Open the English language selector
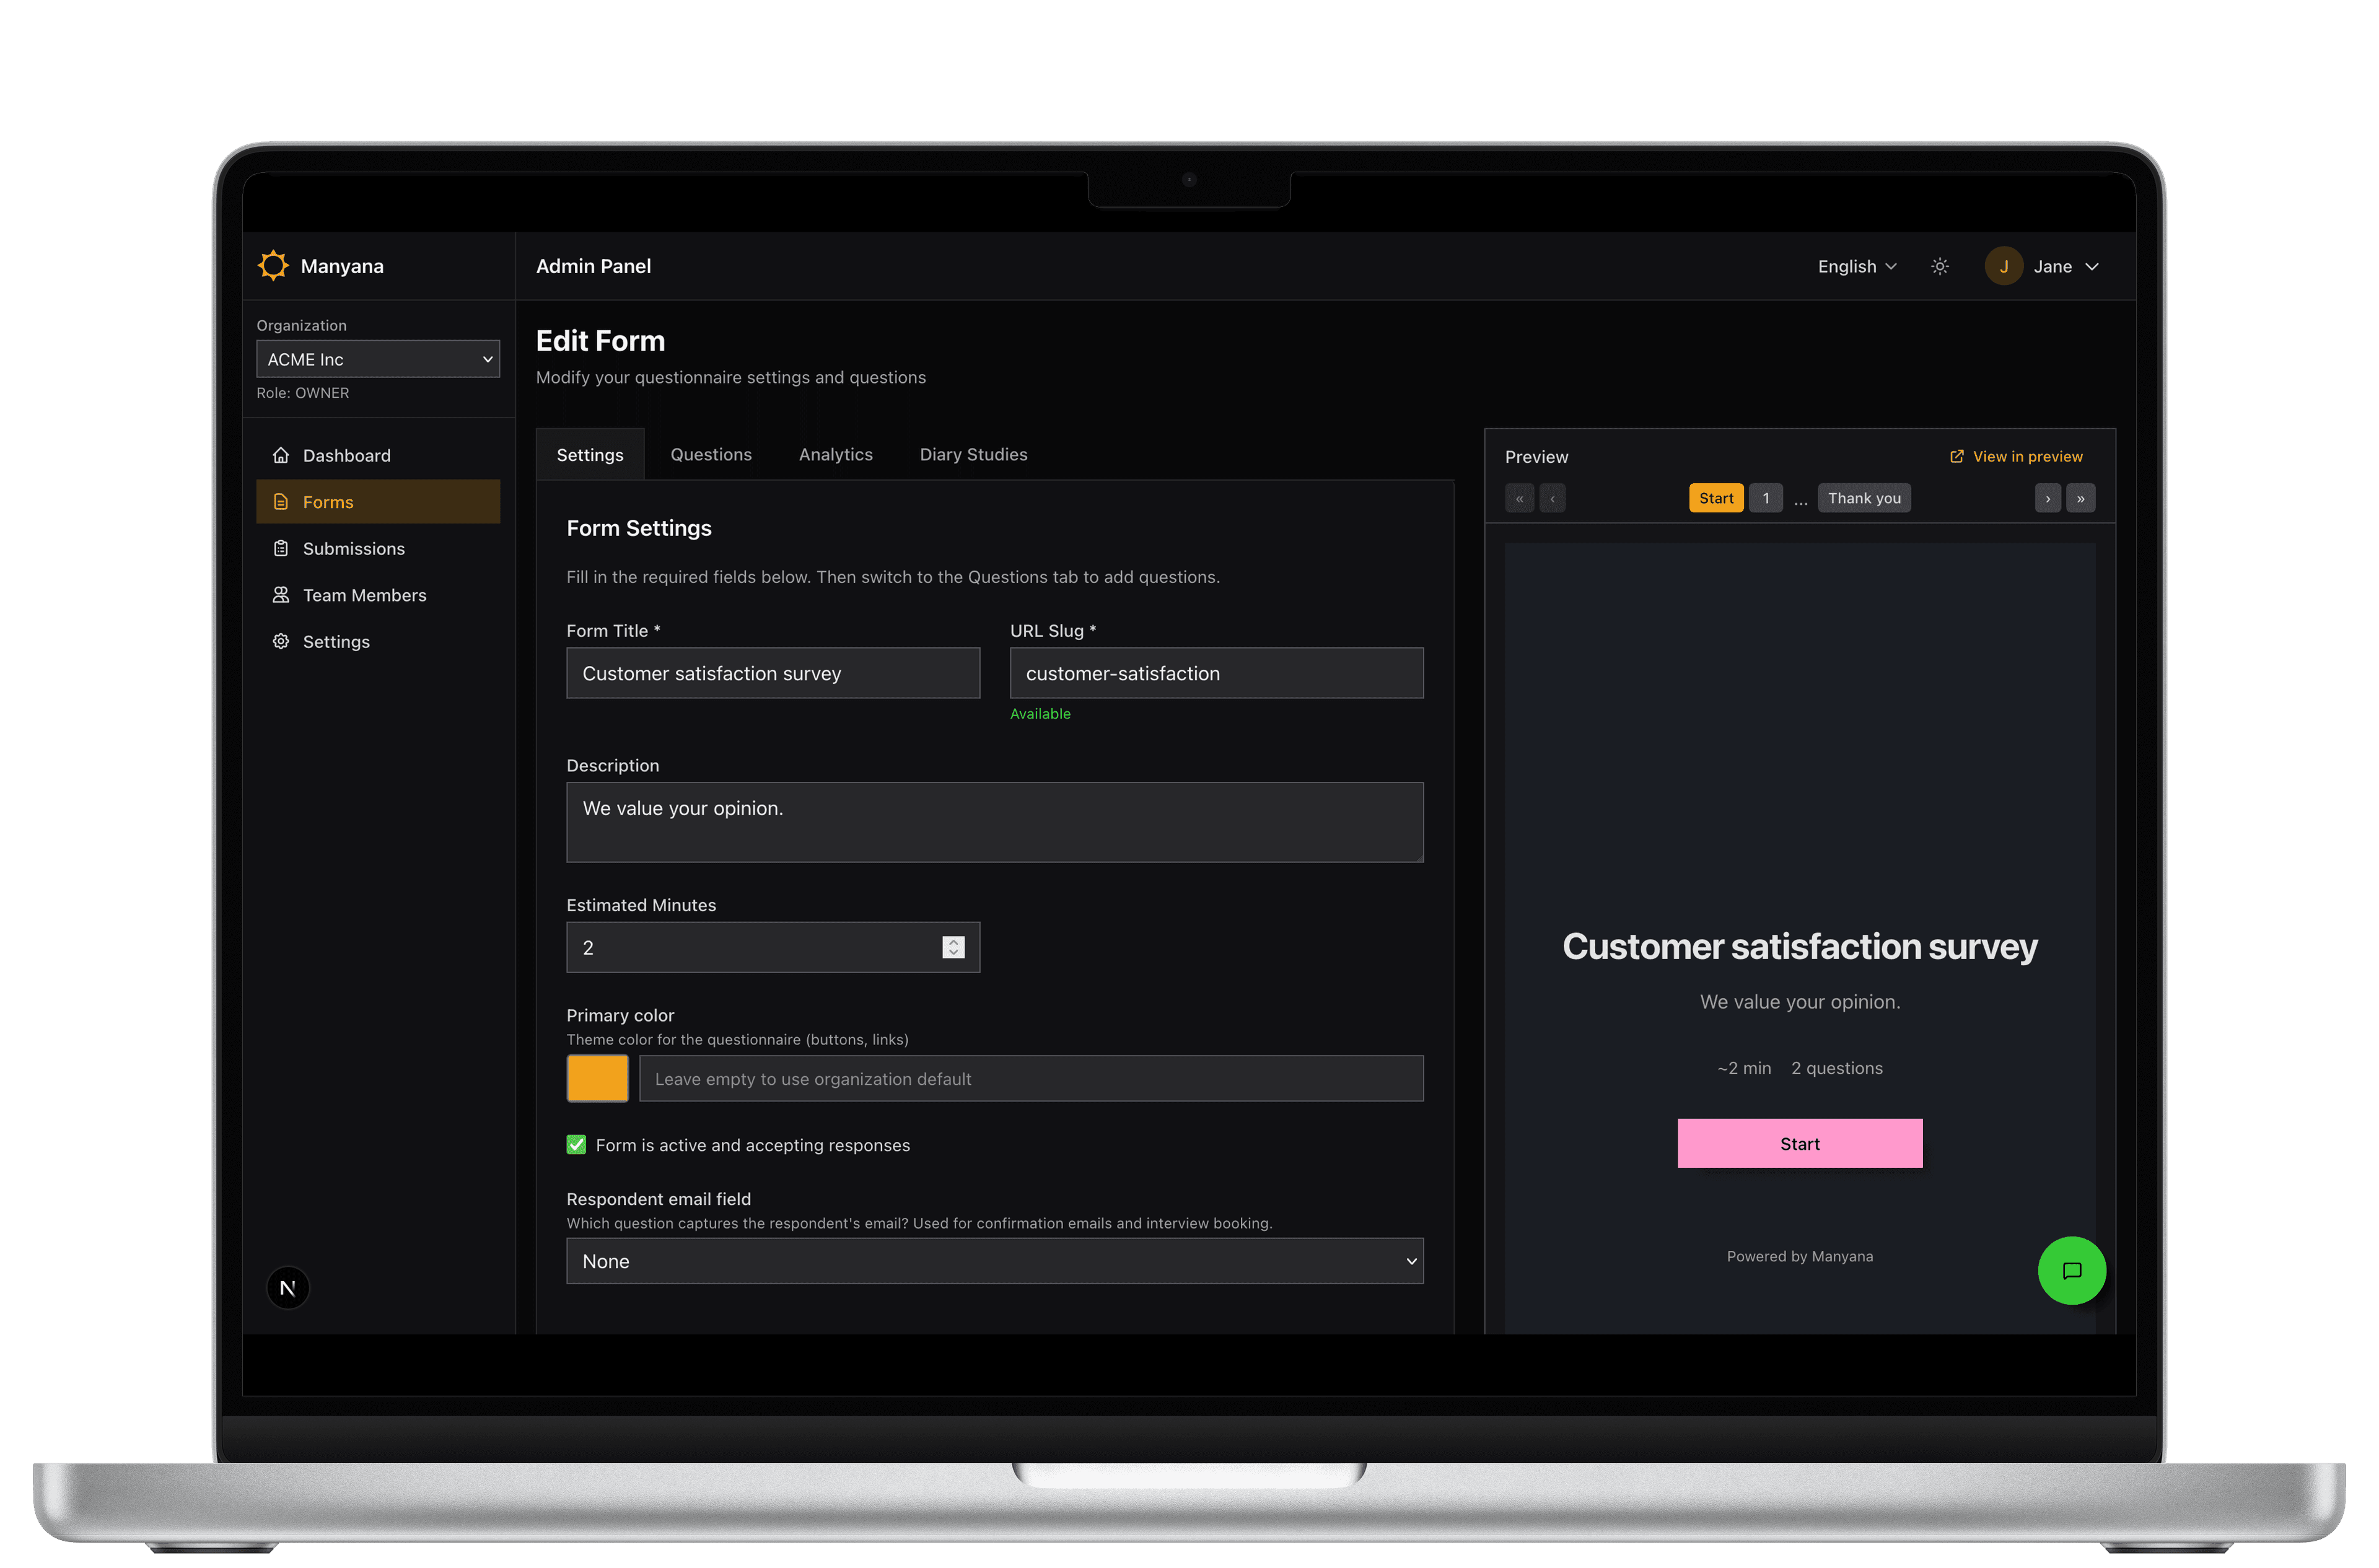The height and width of the screenshot is (1568, 2379). 1856,266
